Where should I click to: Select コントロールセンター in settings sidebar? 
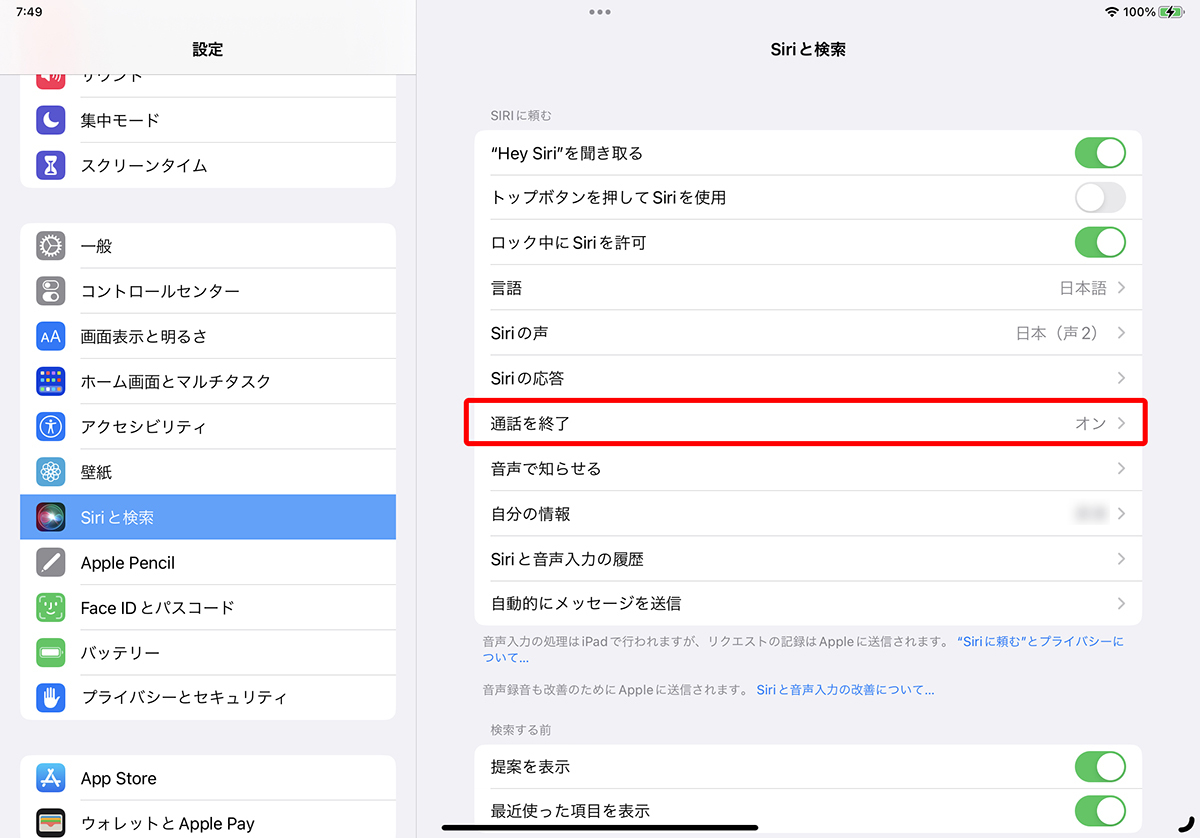pyautogui.click(x=208, y=291)
